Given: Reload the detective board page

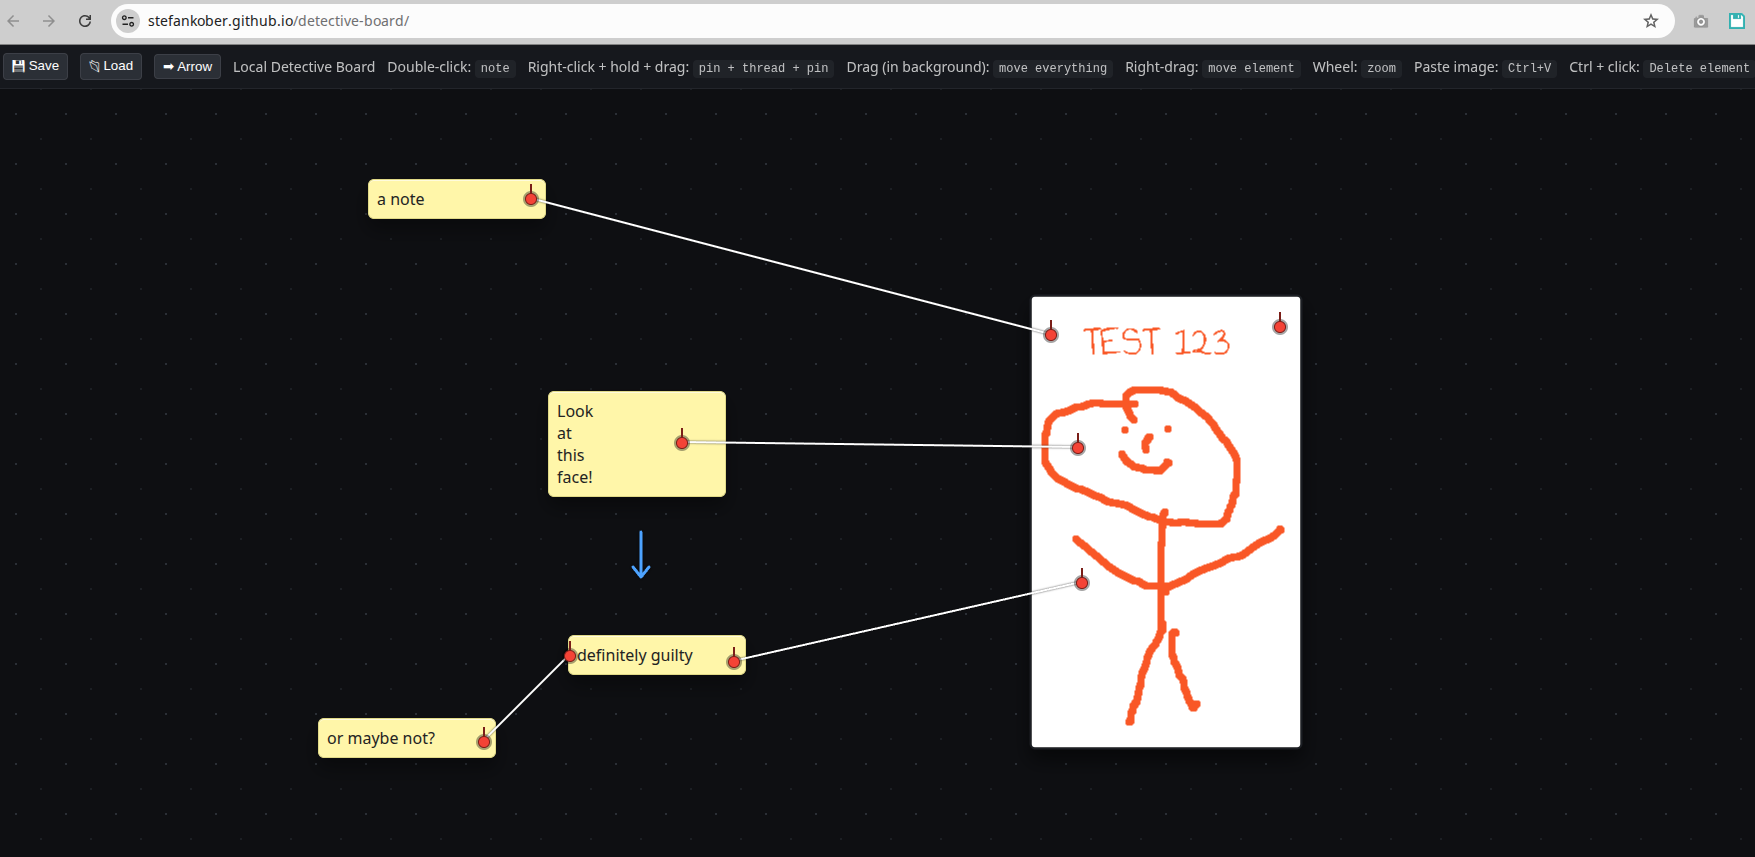Looking at the screenshot, I should pos(85,21).
